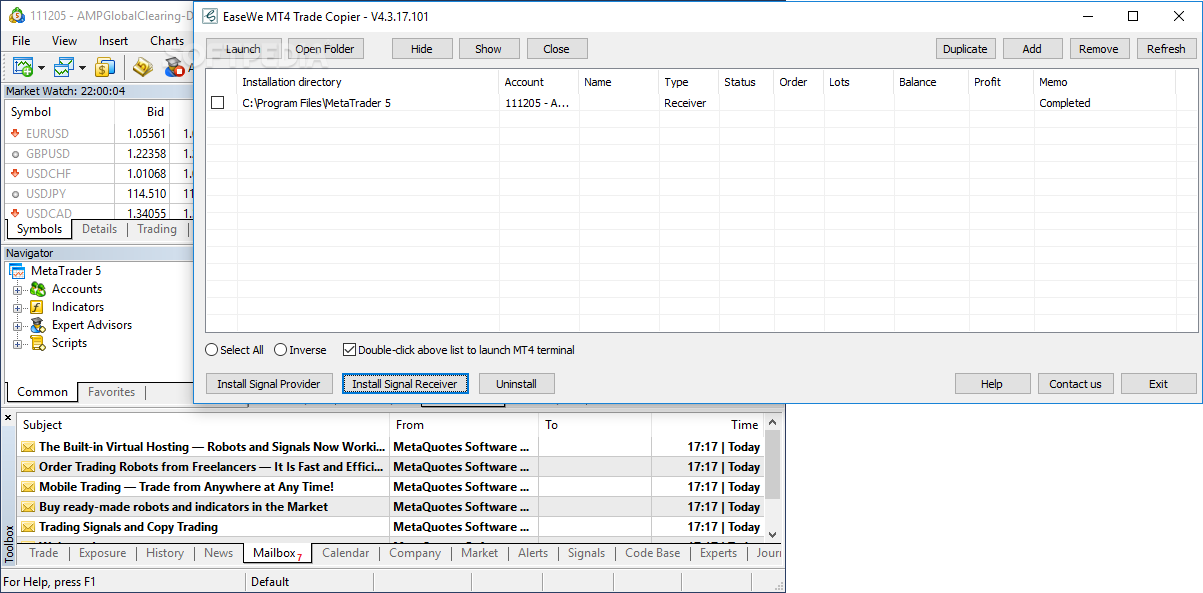
Task: Click the Expert Advisors icon in Navigator
Action: [38, 325]
